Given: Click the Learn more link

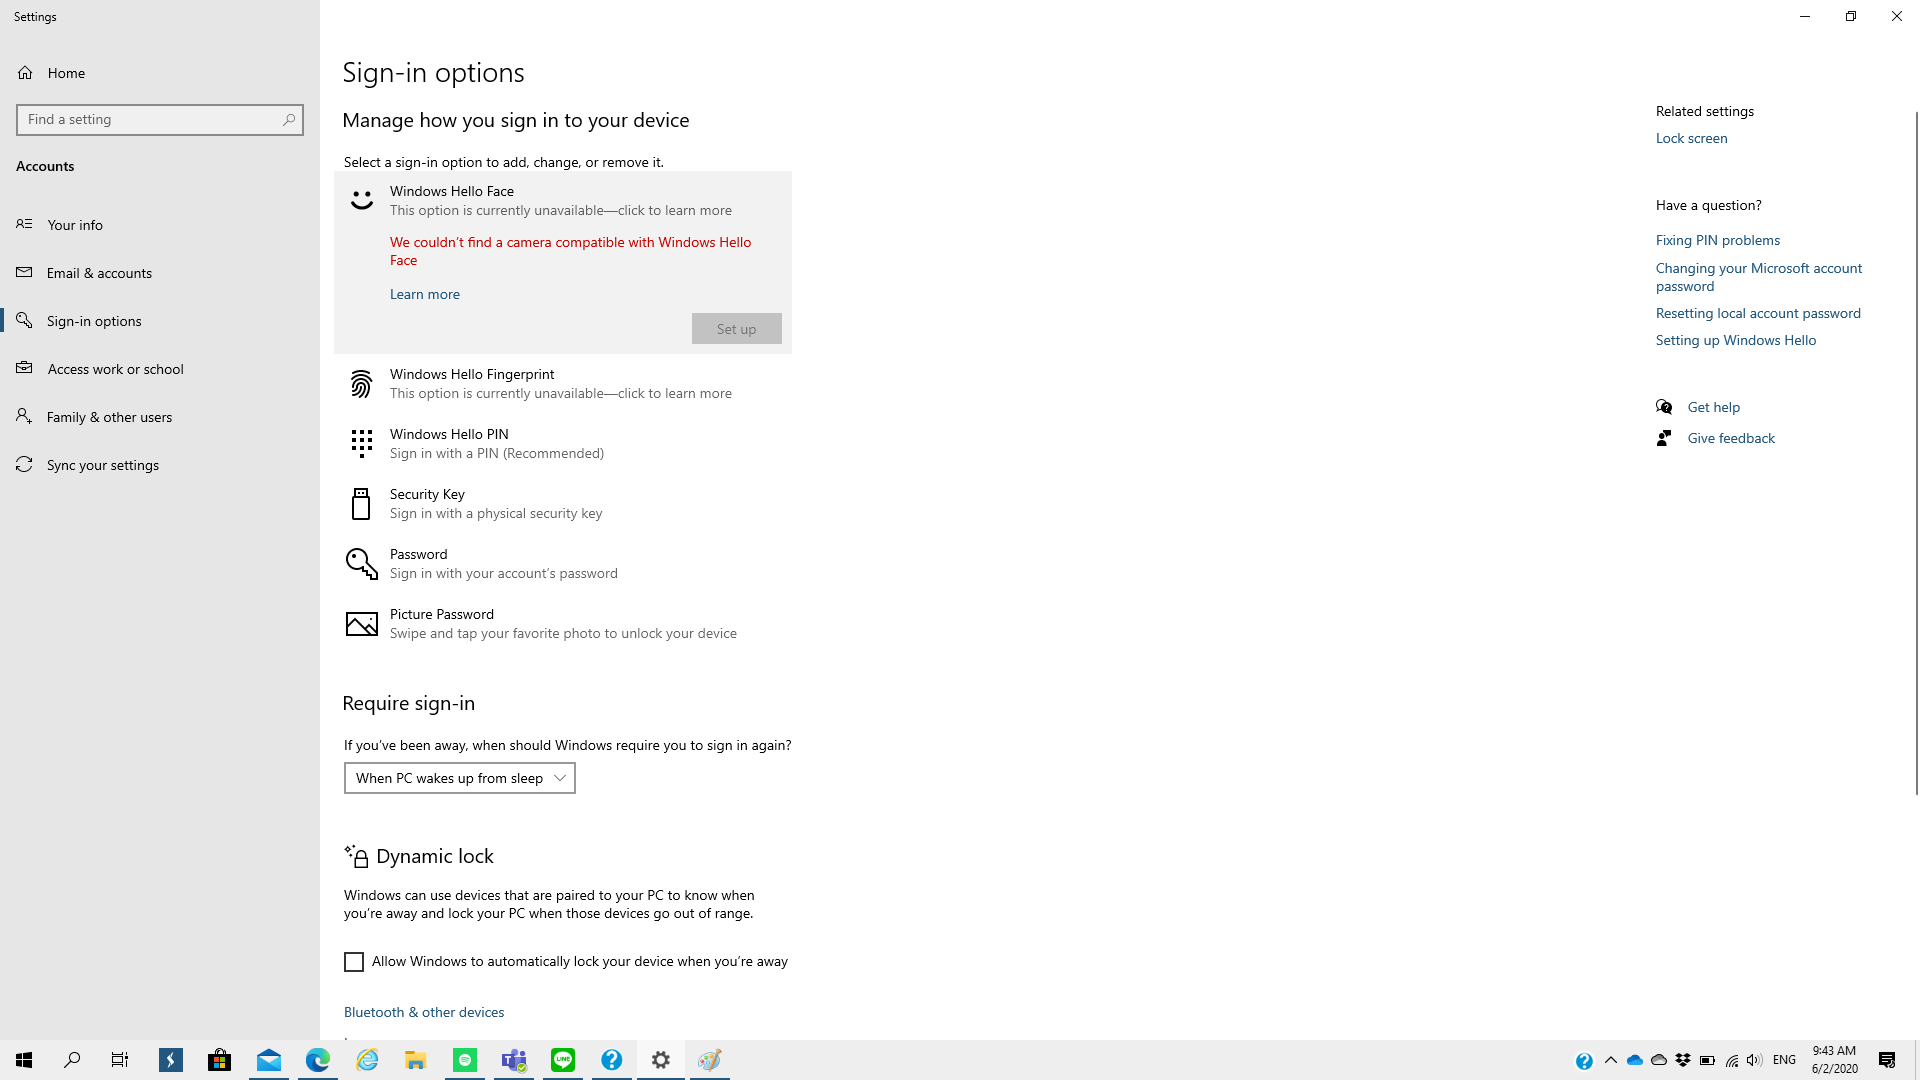Looking at the screenshot, I should tap(425, 294).
